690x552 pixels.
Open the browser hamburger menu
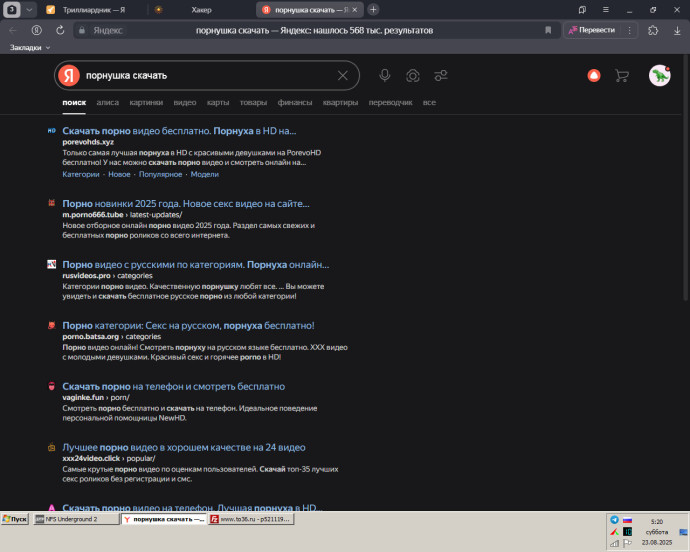click(606, 10)
